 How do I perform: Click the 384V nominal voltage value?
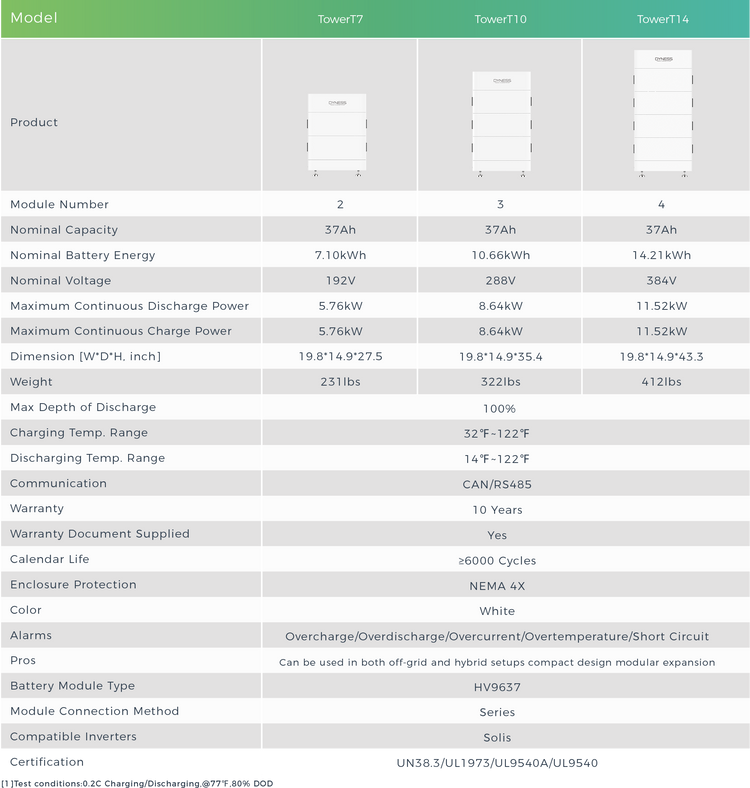(x=661, y=281)
